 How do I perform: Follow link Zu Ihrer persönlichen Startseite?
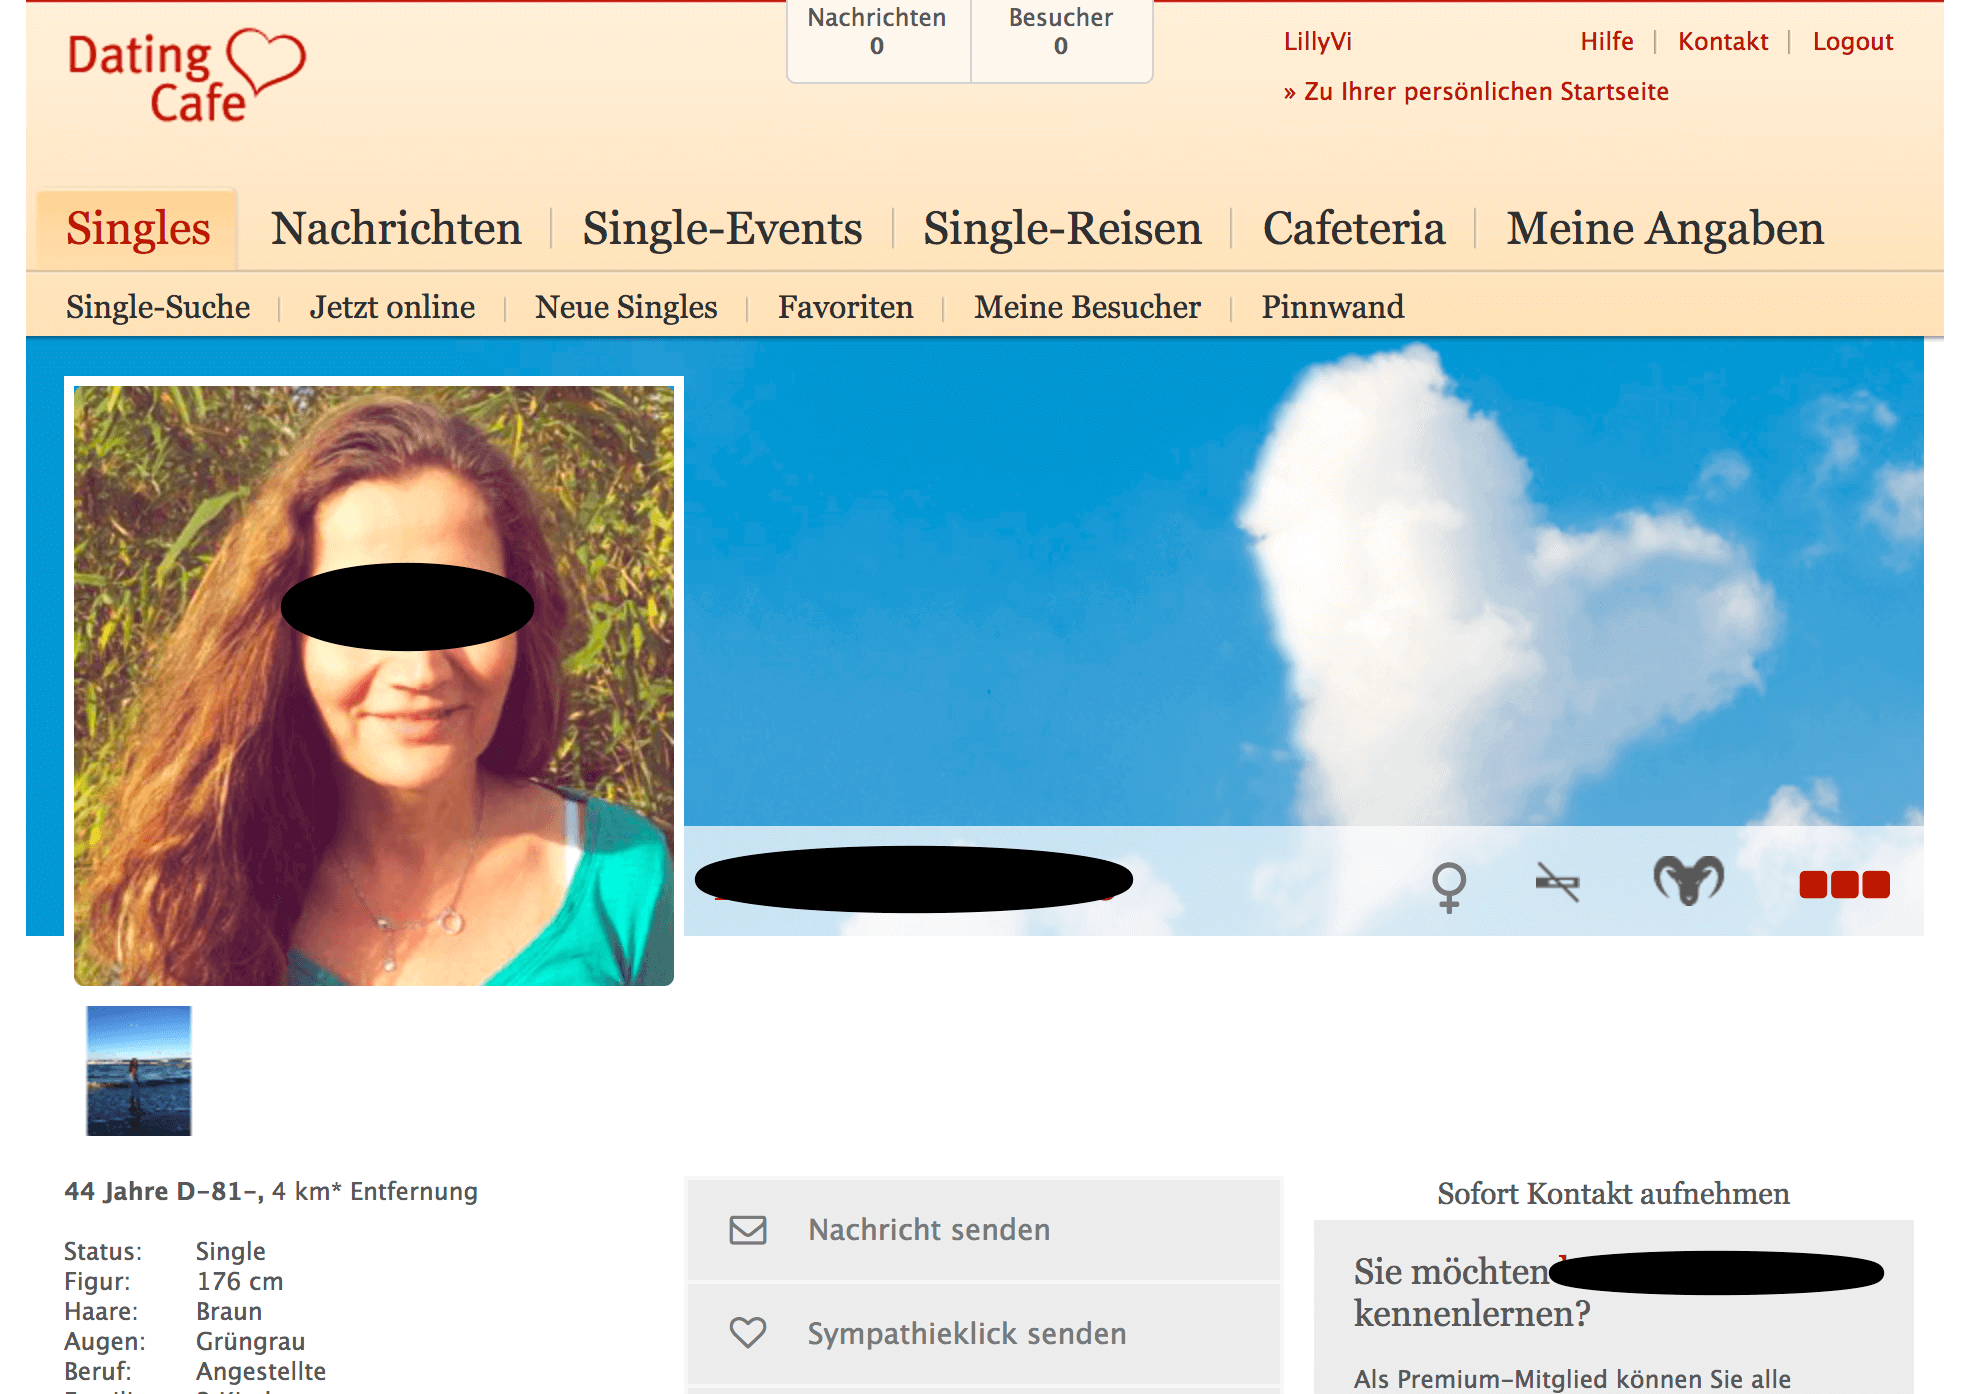1476,92
